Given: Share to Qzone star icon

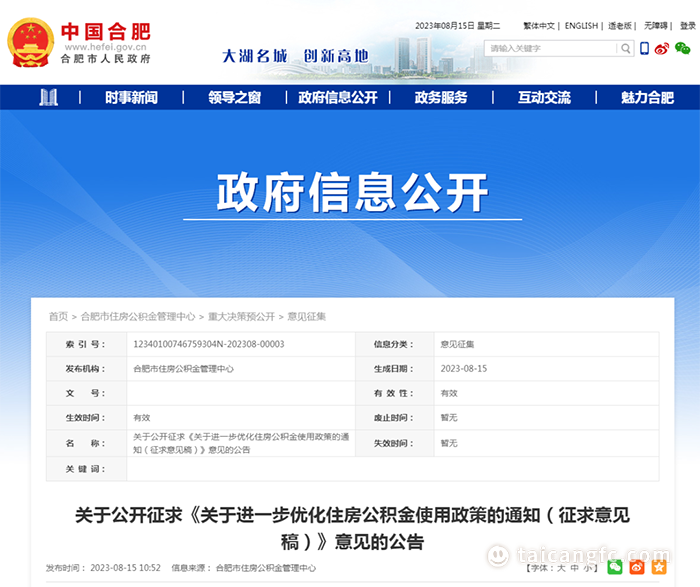Looking at the screenshot, I should pyautogui.click(x=659, y=567).
